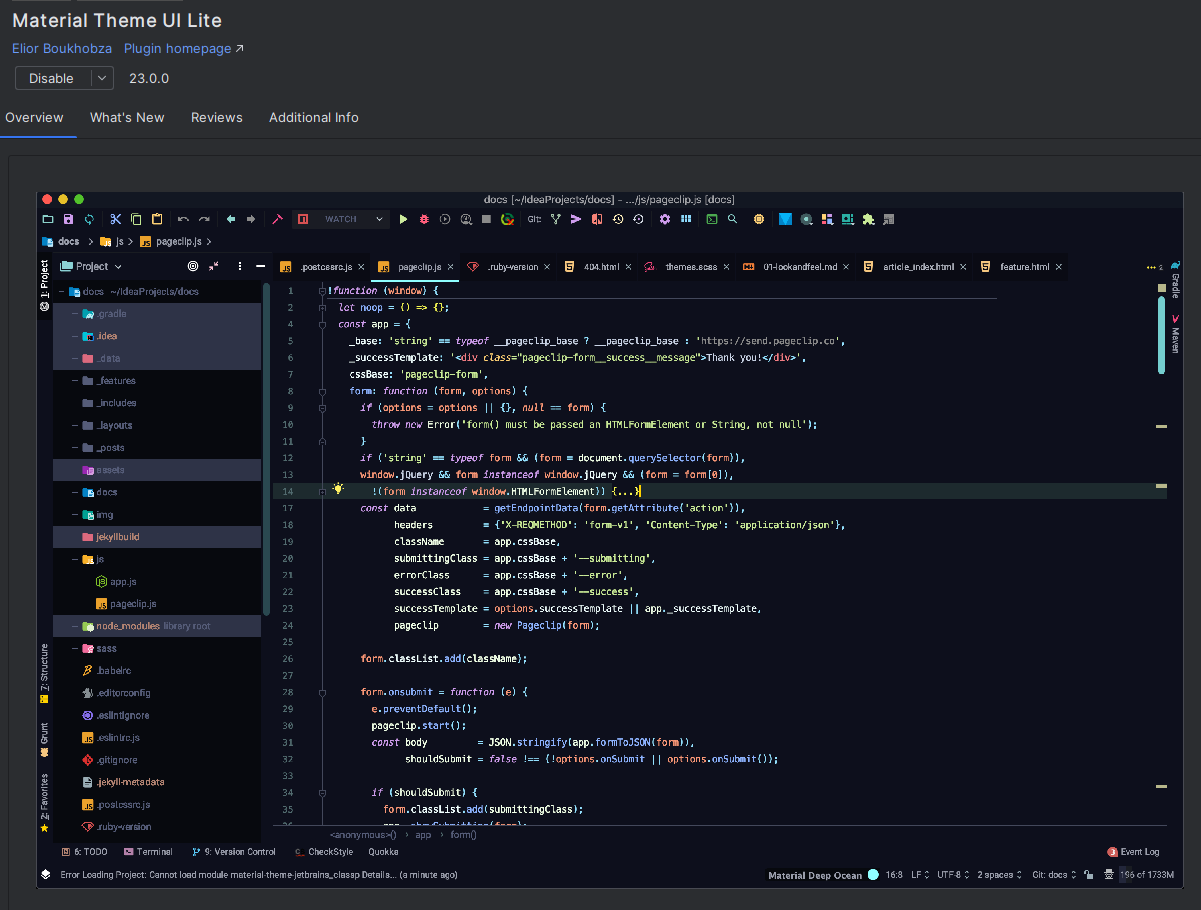This screenshot has height=910, width=1201.
Task: Click the Disable plugin button
Action: point(51,78)
